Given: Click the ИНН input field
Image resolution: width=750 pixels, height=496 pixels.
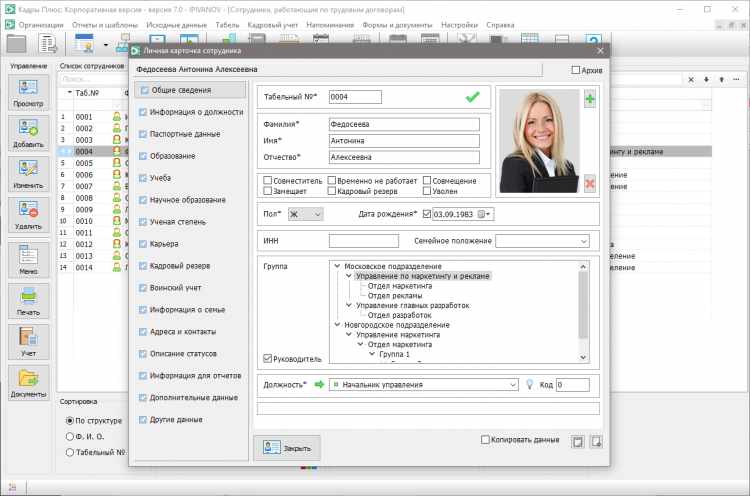Looking at the screenshot, I should point(363,241).
